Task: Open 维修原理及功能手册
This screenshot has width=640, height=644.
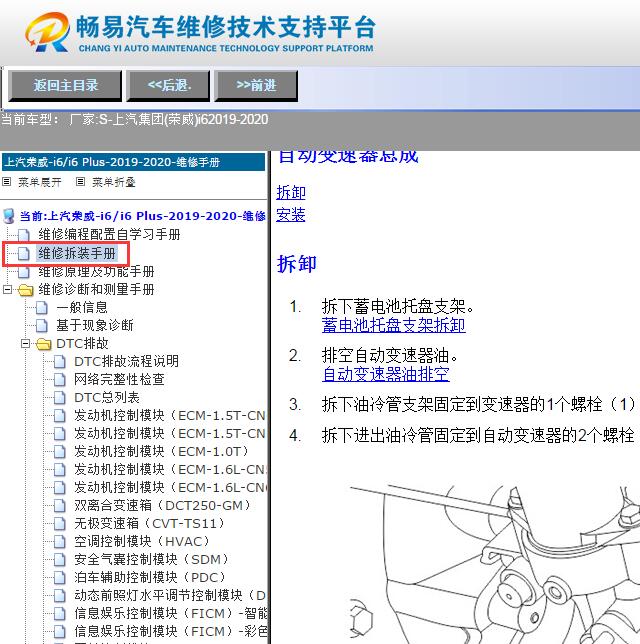Action: 96,271
